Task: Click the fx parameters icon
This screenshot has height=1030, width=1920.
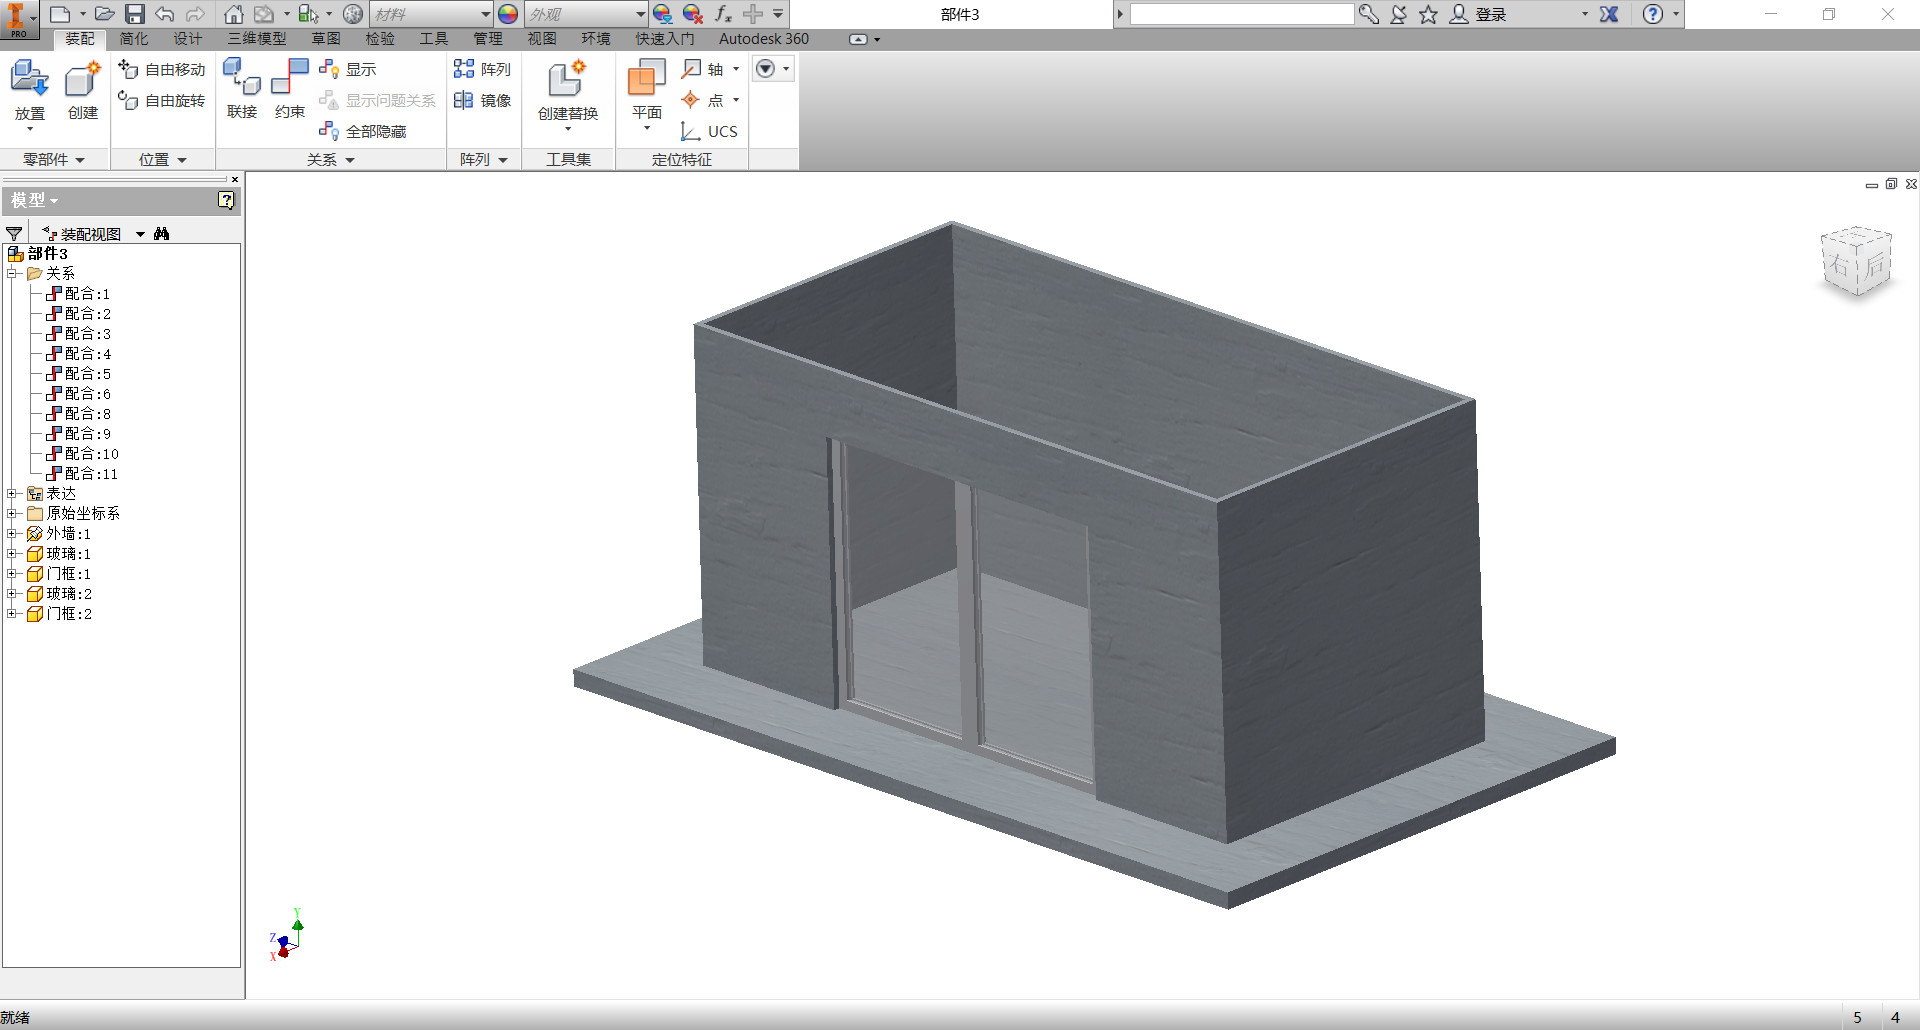Action: click(723, 14)
